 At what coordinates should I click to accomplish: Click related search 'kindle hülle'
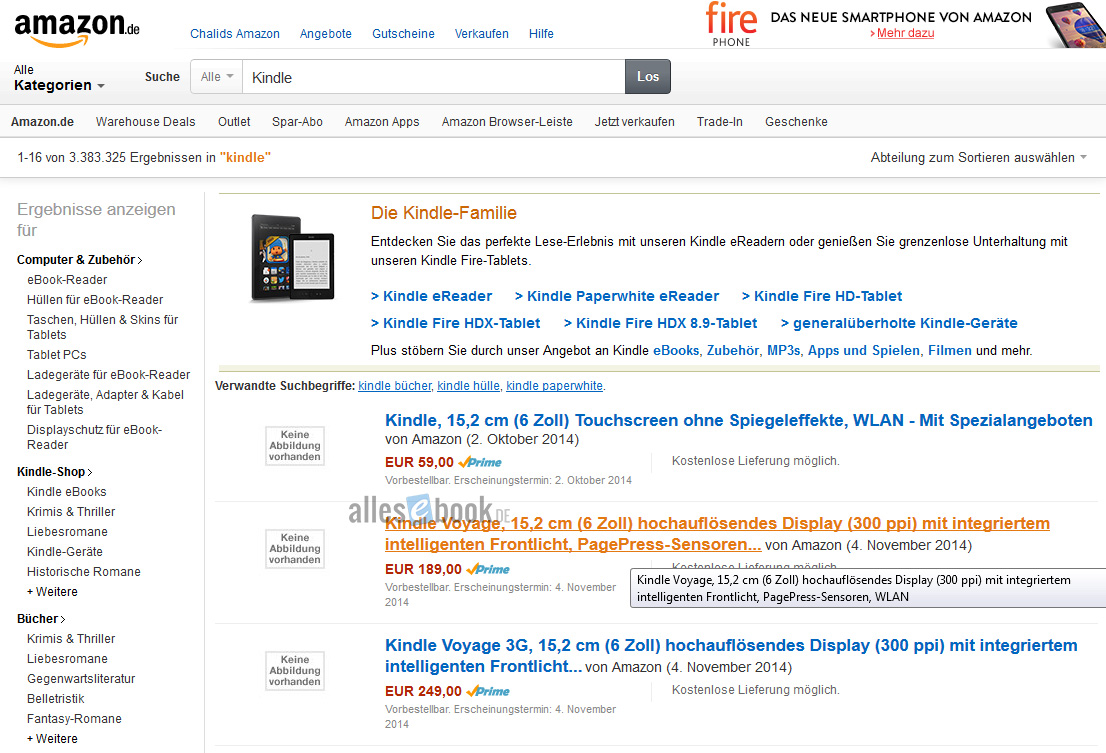click(x=468, y=386)
